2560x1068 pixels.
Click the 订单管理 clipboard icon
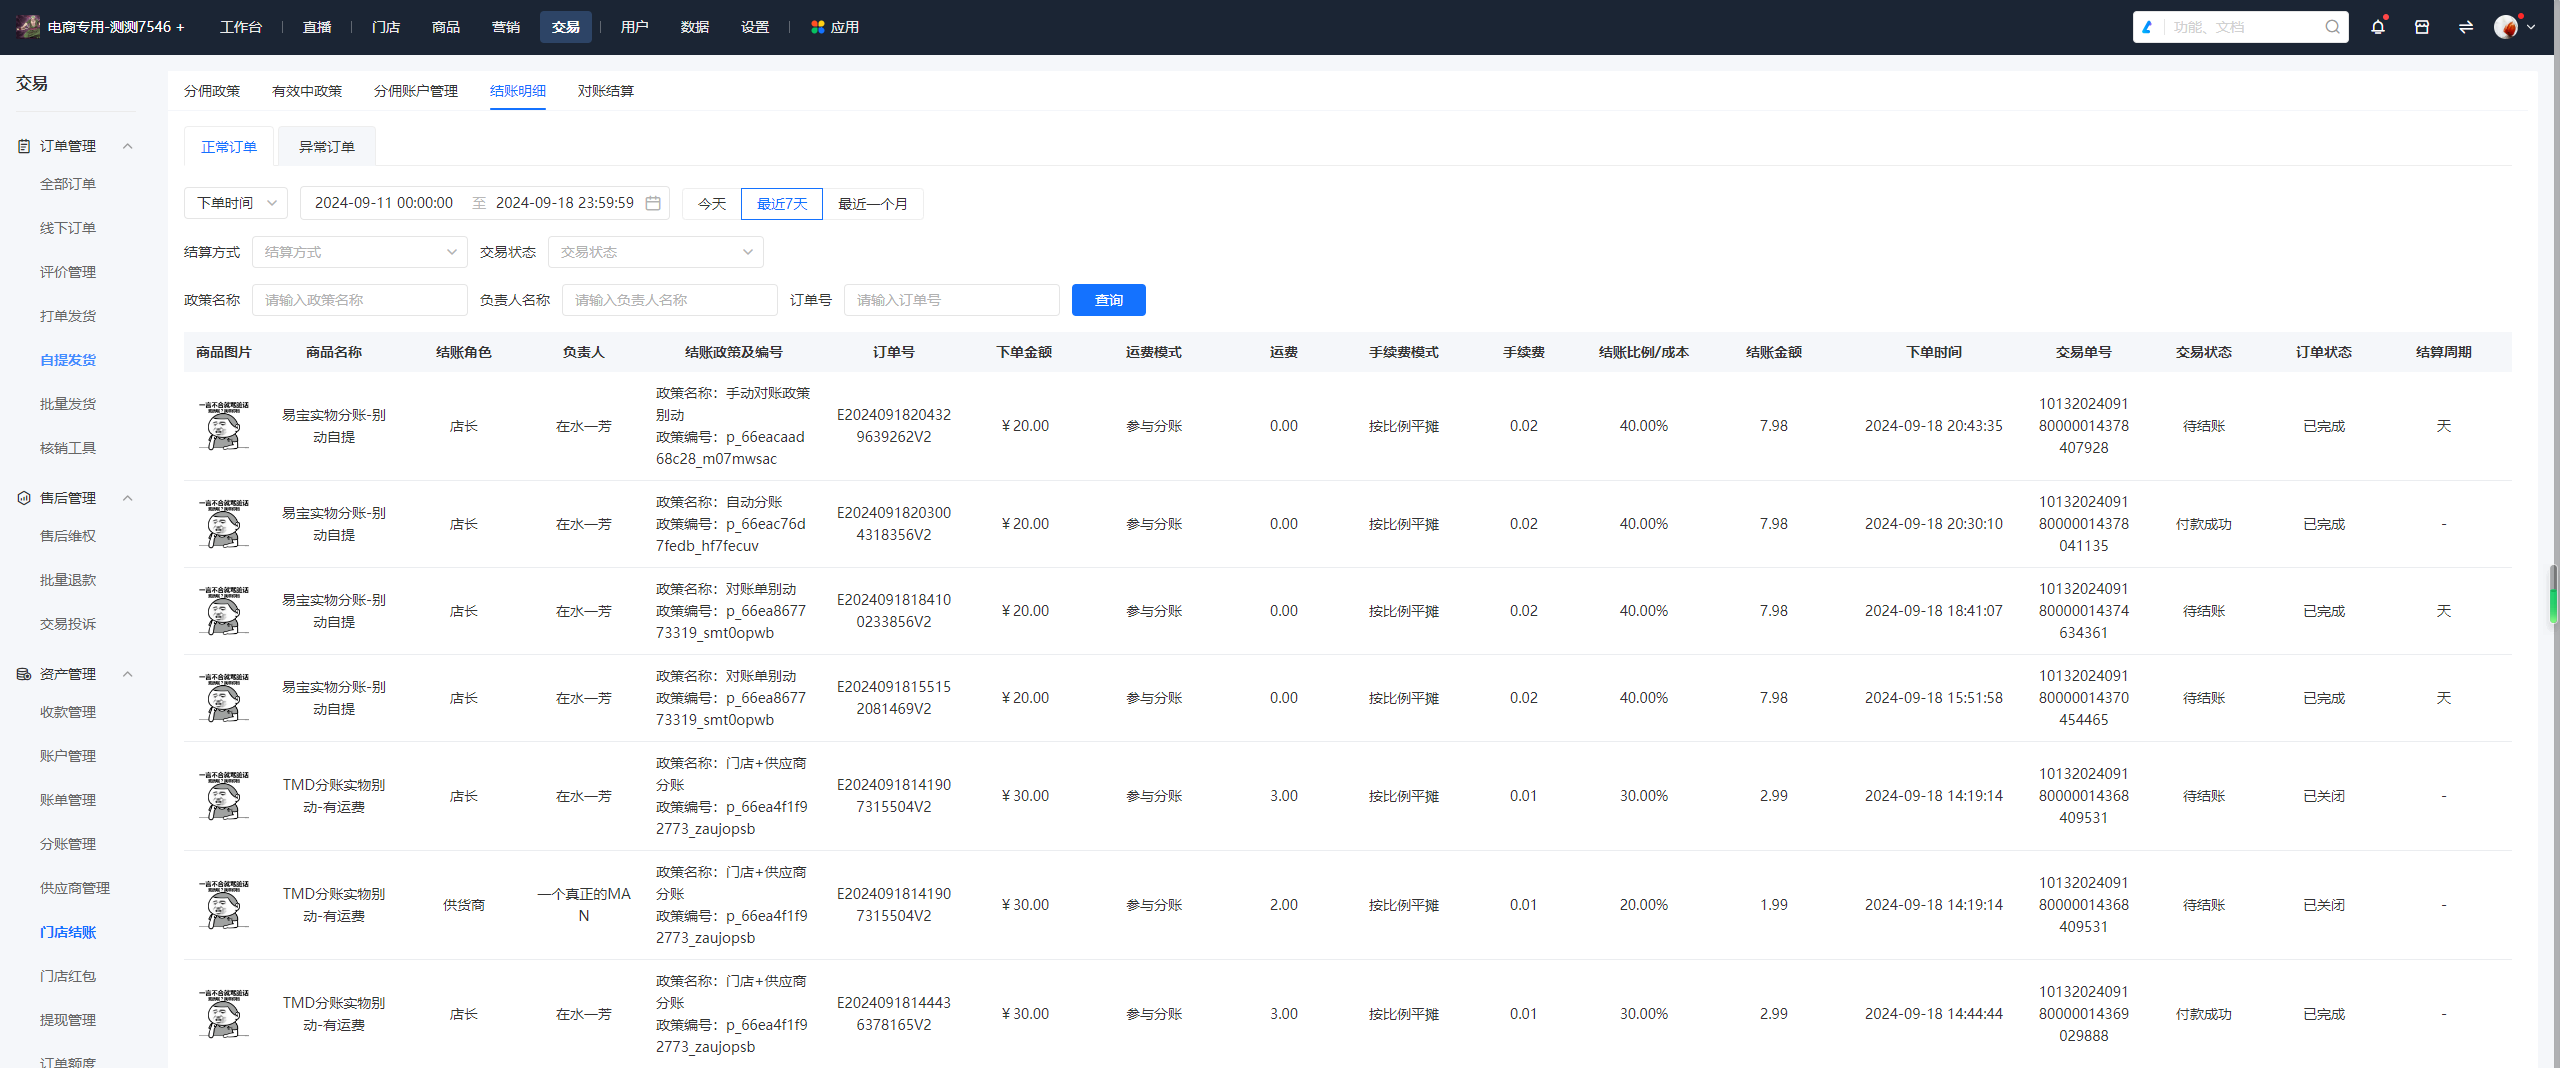tap(24, 146)
